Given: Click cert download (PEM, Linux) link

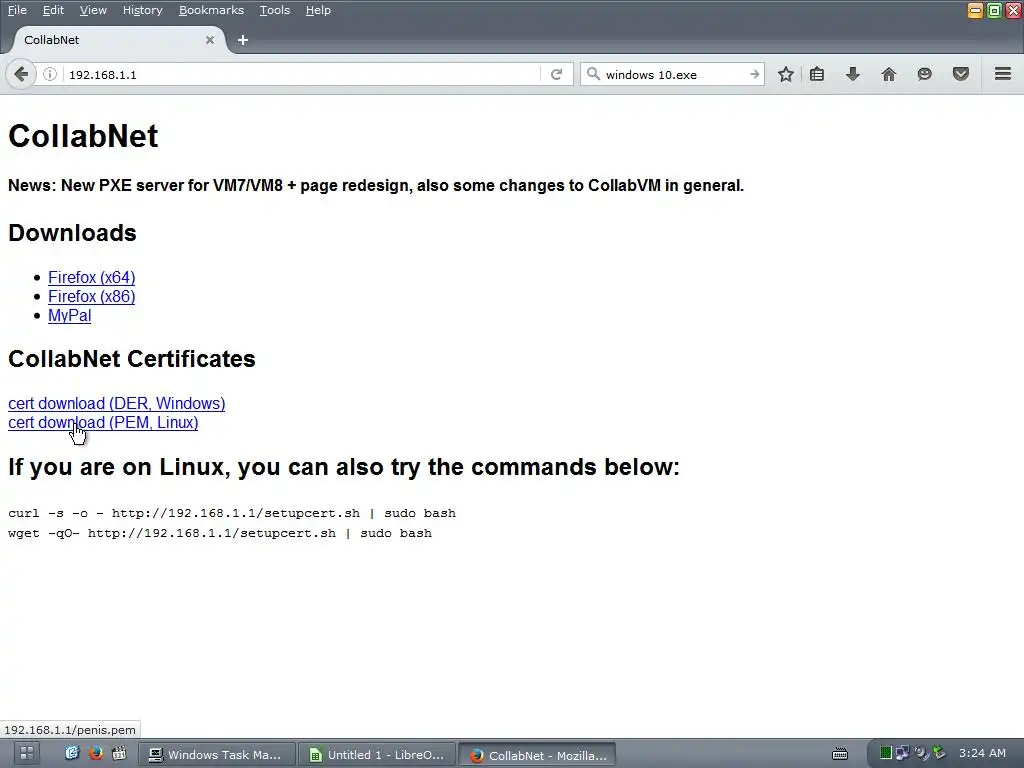Looking at the screenshot, I should 103,423.
